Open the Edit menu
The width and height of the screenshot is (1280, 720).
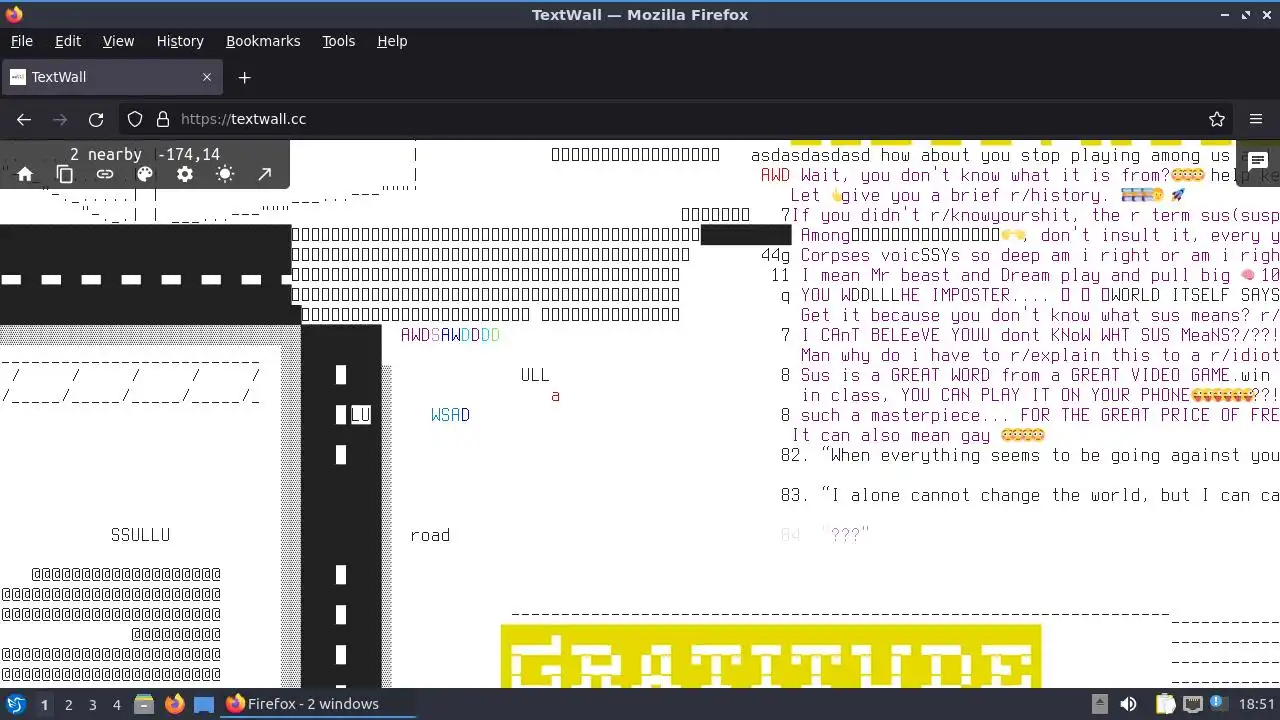[68, 41]
